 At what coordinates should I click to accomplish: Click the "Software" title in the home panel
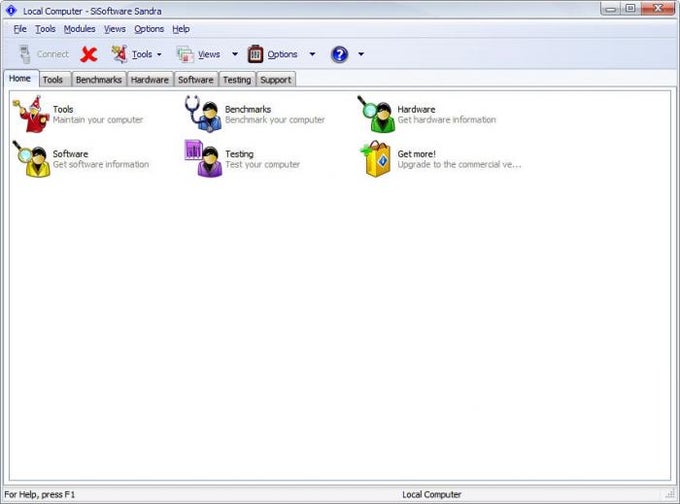[70, 154]
